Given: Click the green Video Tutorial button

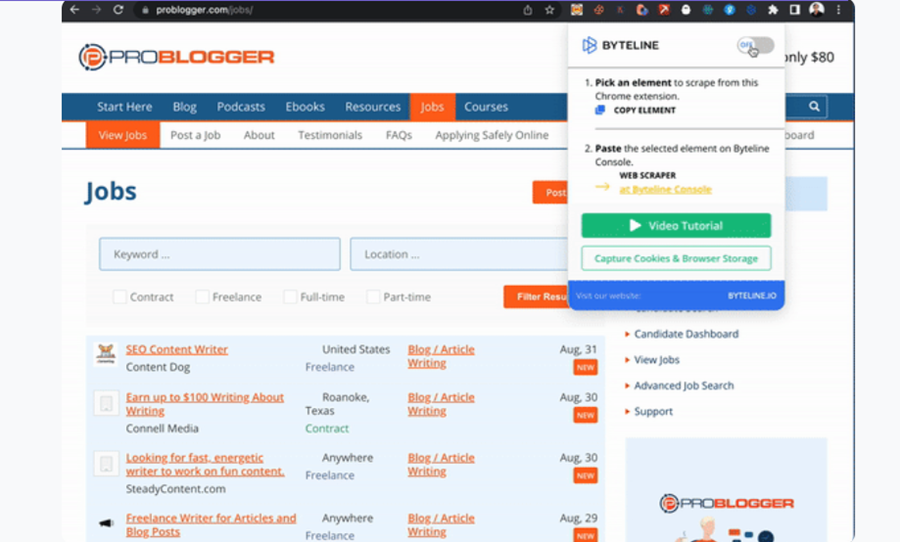Looking at the screenshot, I should [676, 226].
